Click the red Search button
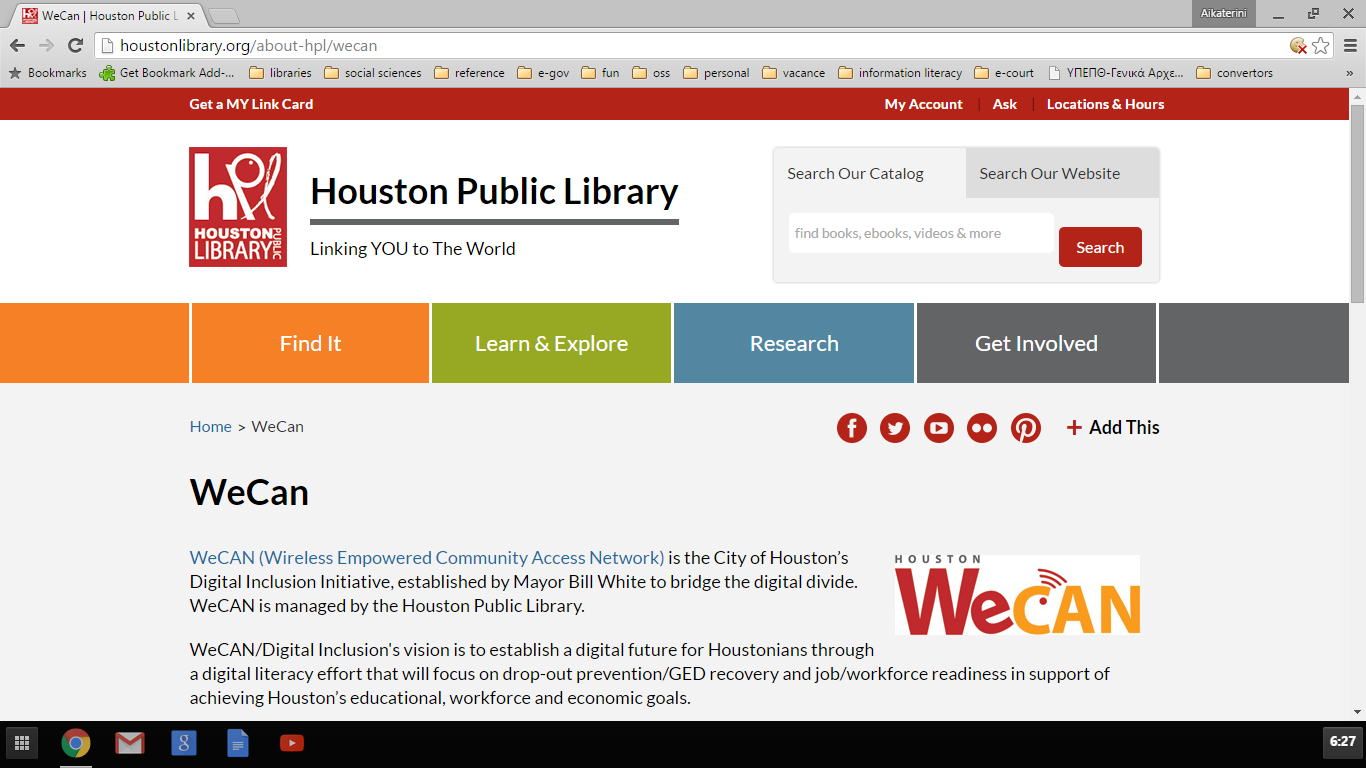This screenshot has height=768, width=1366. click(x=1100, y=247)
